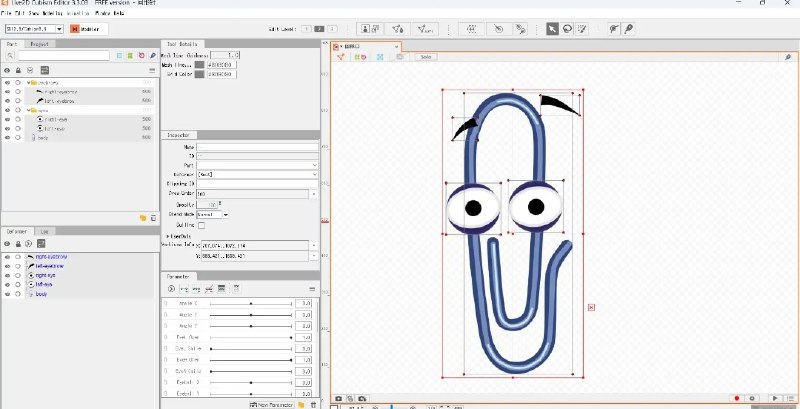Switch to the Log tab
Viewport: 800px width, 409px height.
[x=44, y=232]
